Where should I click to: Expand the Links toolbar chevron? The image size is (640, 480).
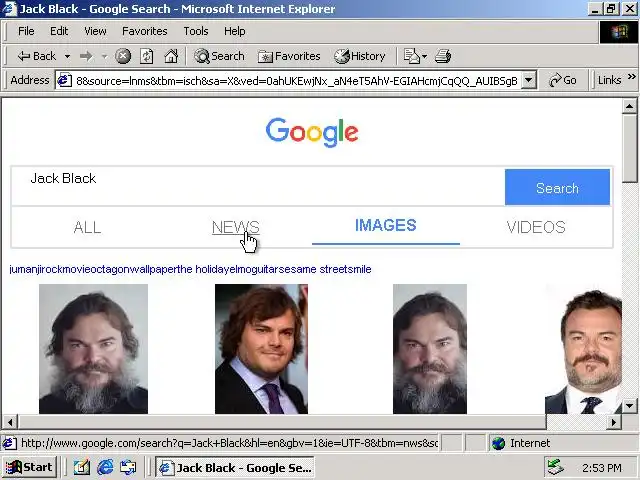[x=631, y=77]
